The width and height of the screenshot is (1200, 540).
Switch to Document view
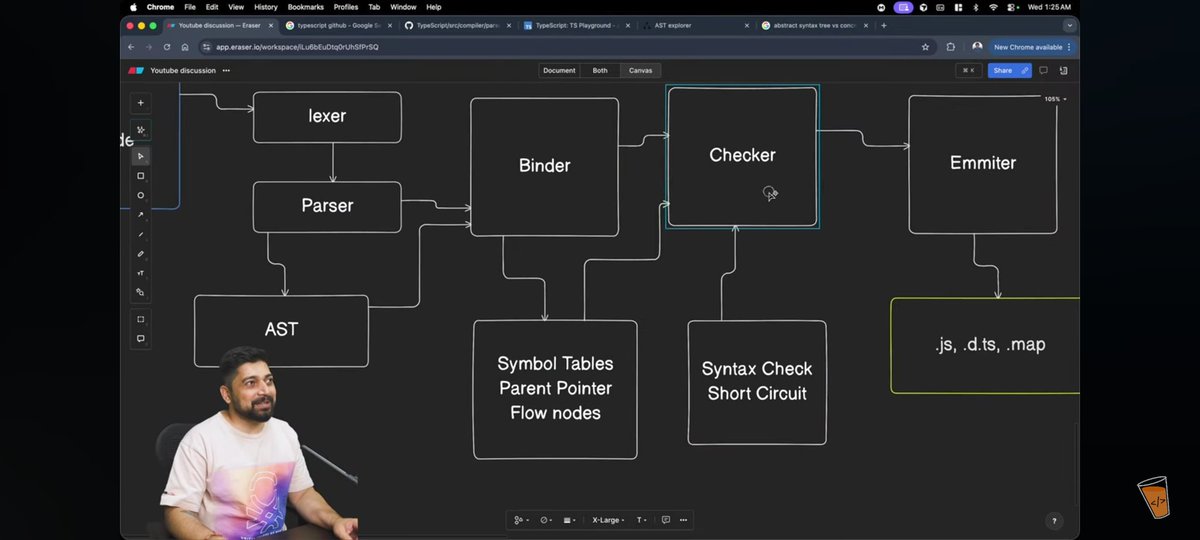(559, 71)
